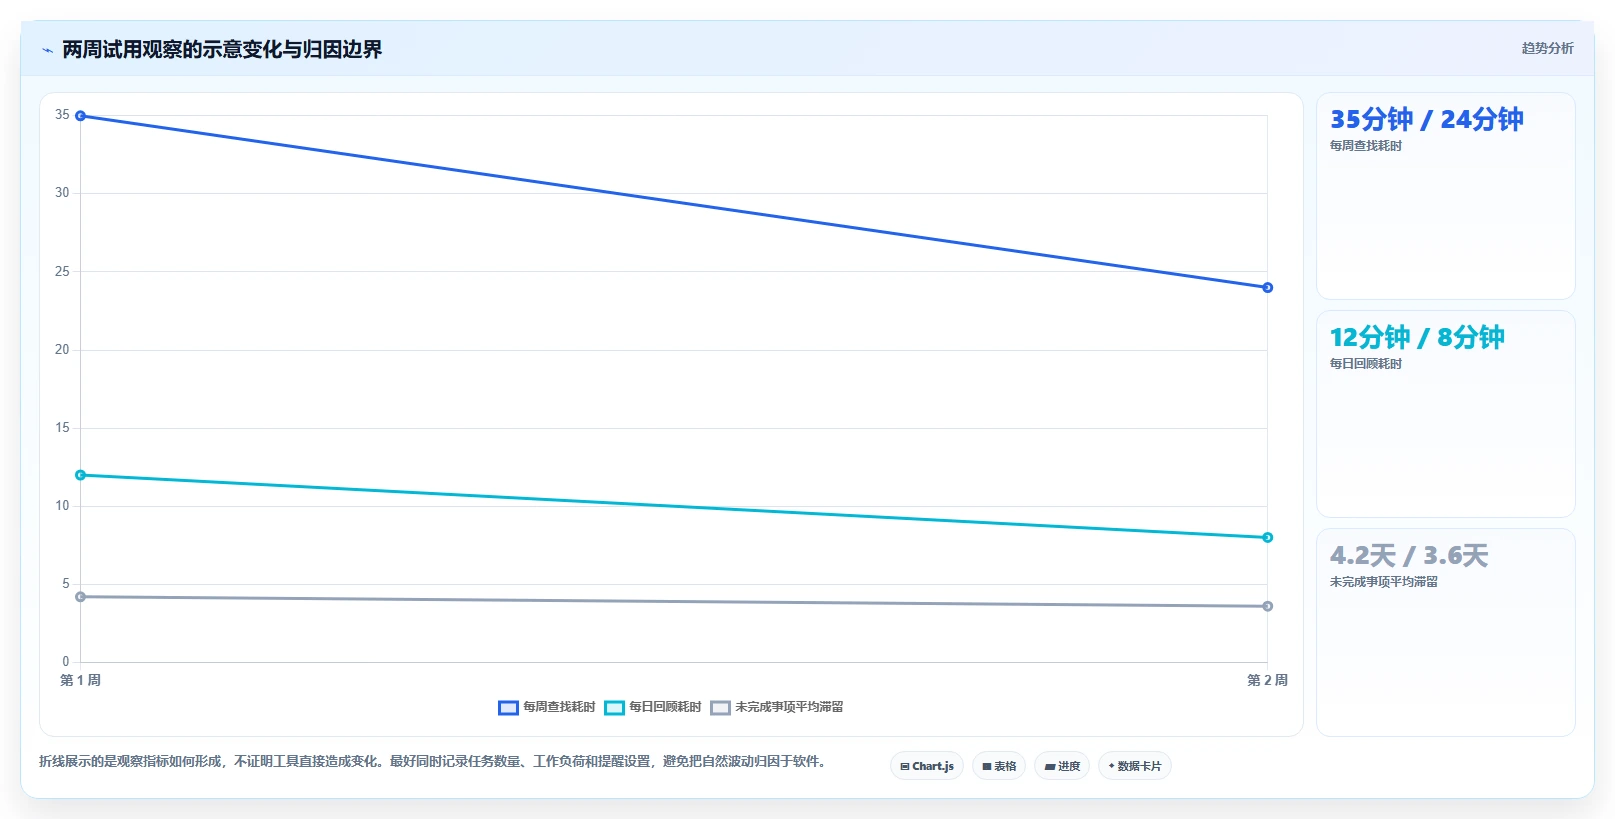Click the 趋势分析 label in header
The height and width of the screenshot is (819, 1615).
[x=1547, y=48]
